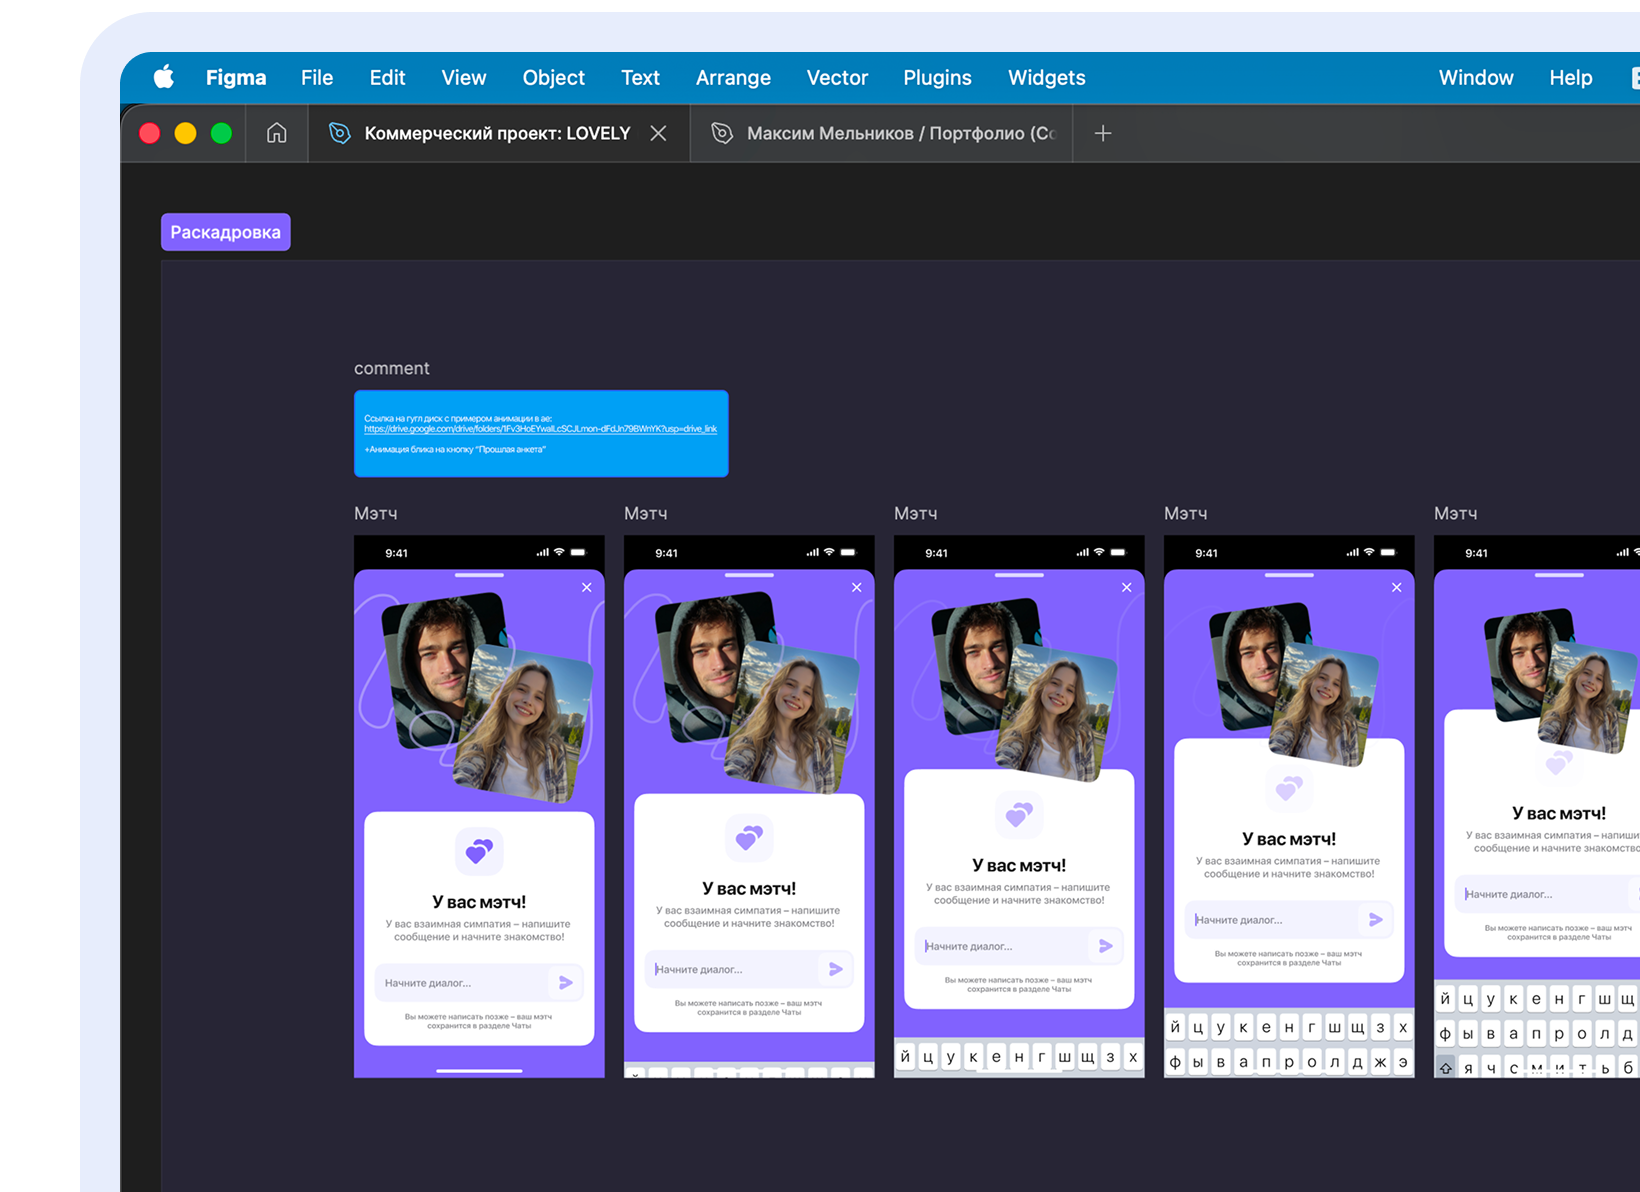Click Начните диалог input in first screen
Viewport: 1640px width, 1192px height.
(460, 983)
